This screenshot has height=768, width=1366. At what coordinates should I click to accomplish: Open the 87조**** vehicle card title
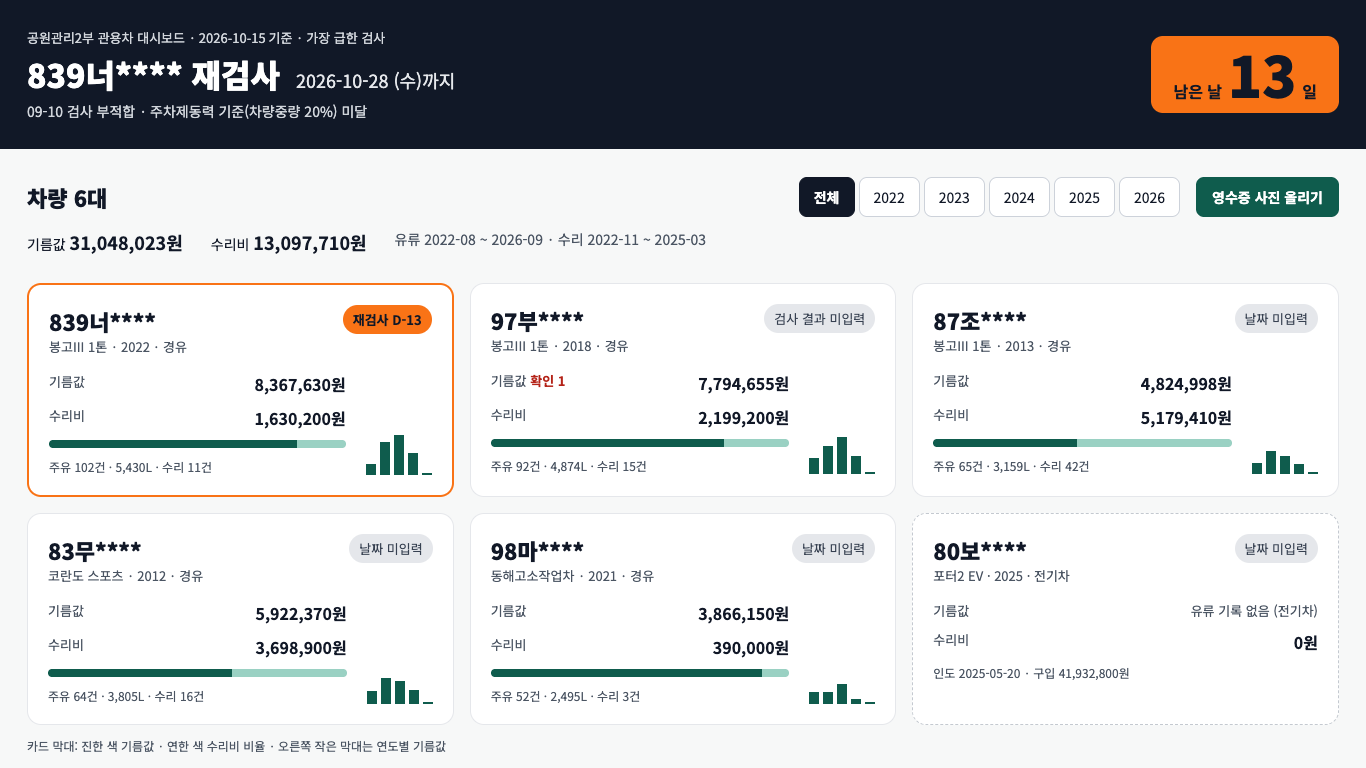980,321
